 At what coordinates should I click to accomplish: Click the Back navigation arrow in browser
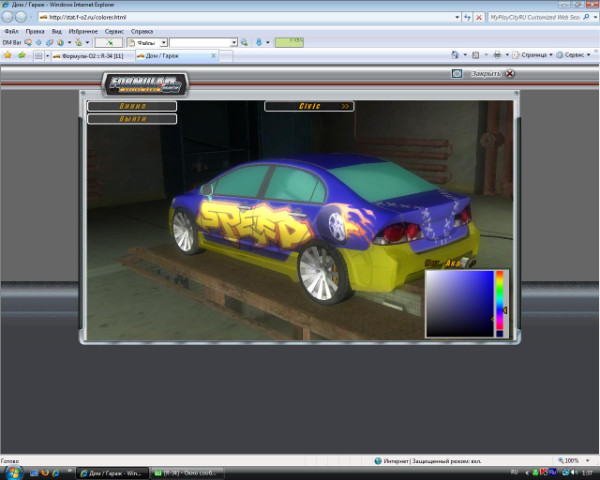tap(9, 17)
